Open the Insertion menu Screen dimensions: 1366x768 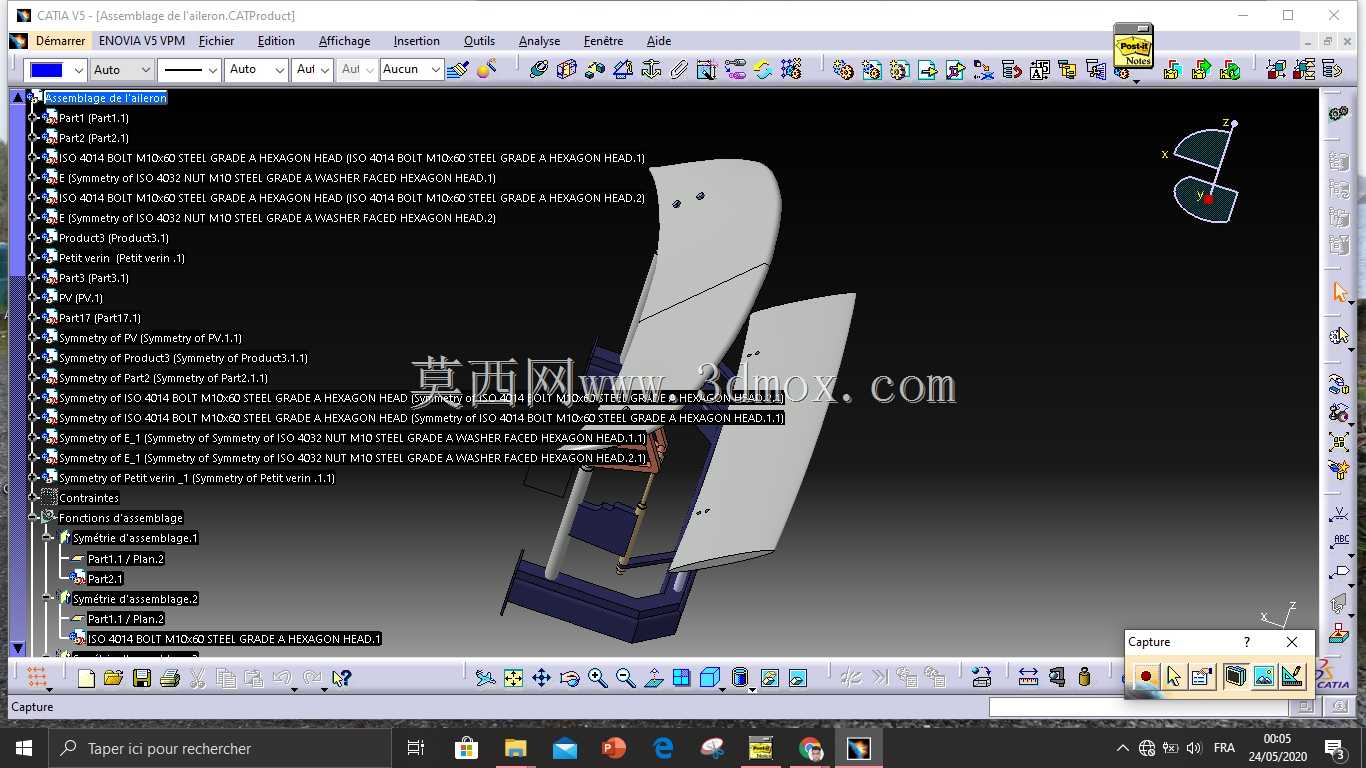pos(417,41)
